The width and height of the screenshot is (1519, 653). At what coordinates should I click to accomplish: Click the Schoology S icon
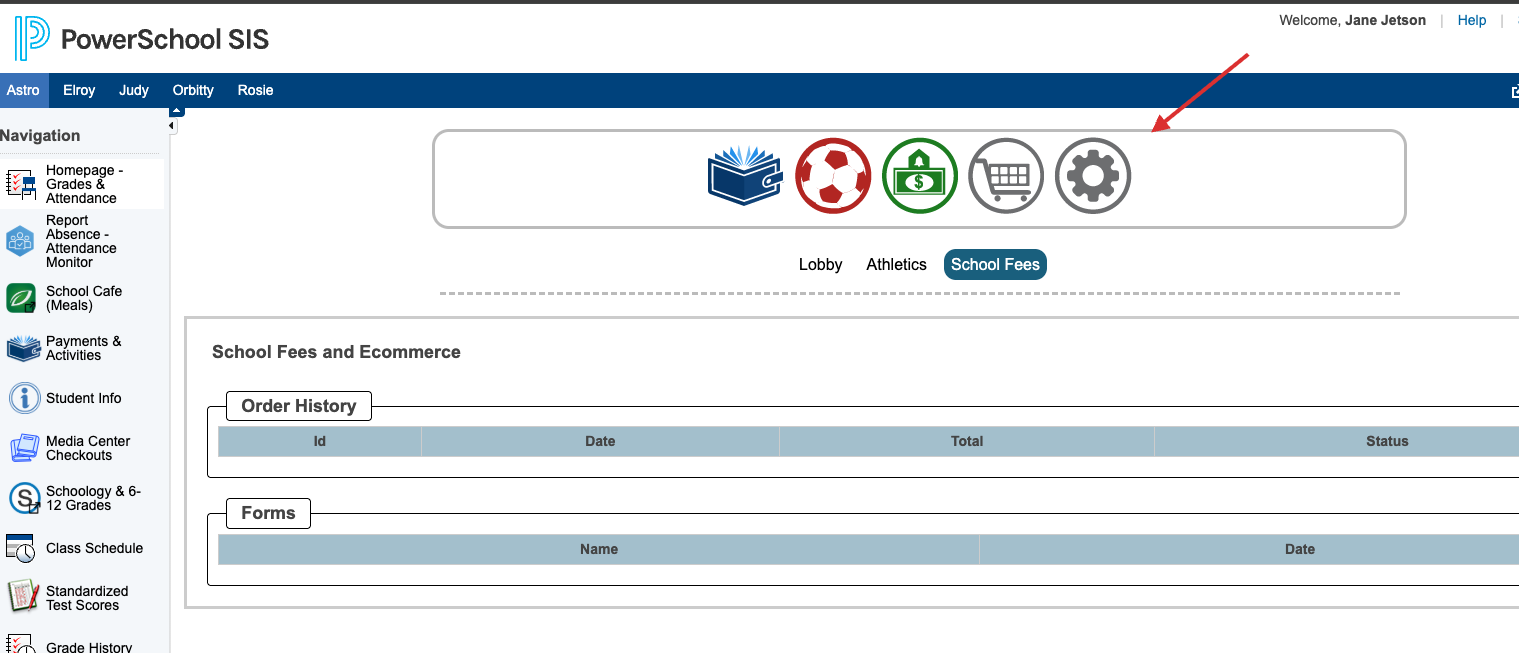(x=24, y=498)
